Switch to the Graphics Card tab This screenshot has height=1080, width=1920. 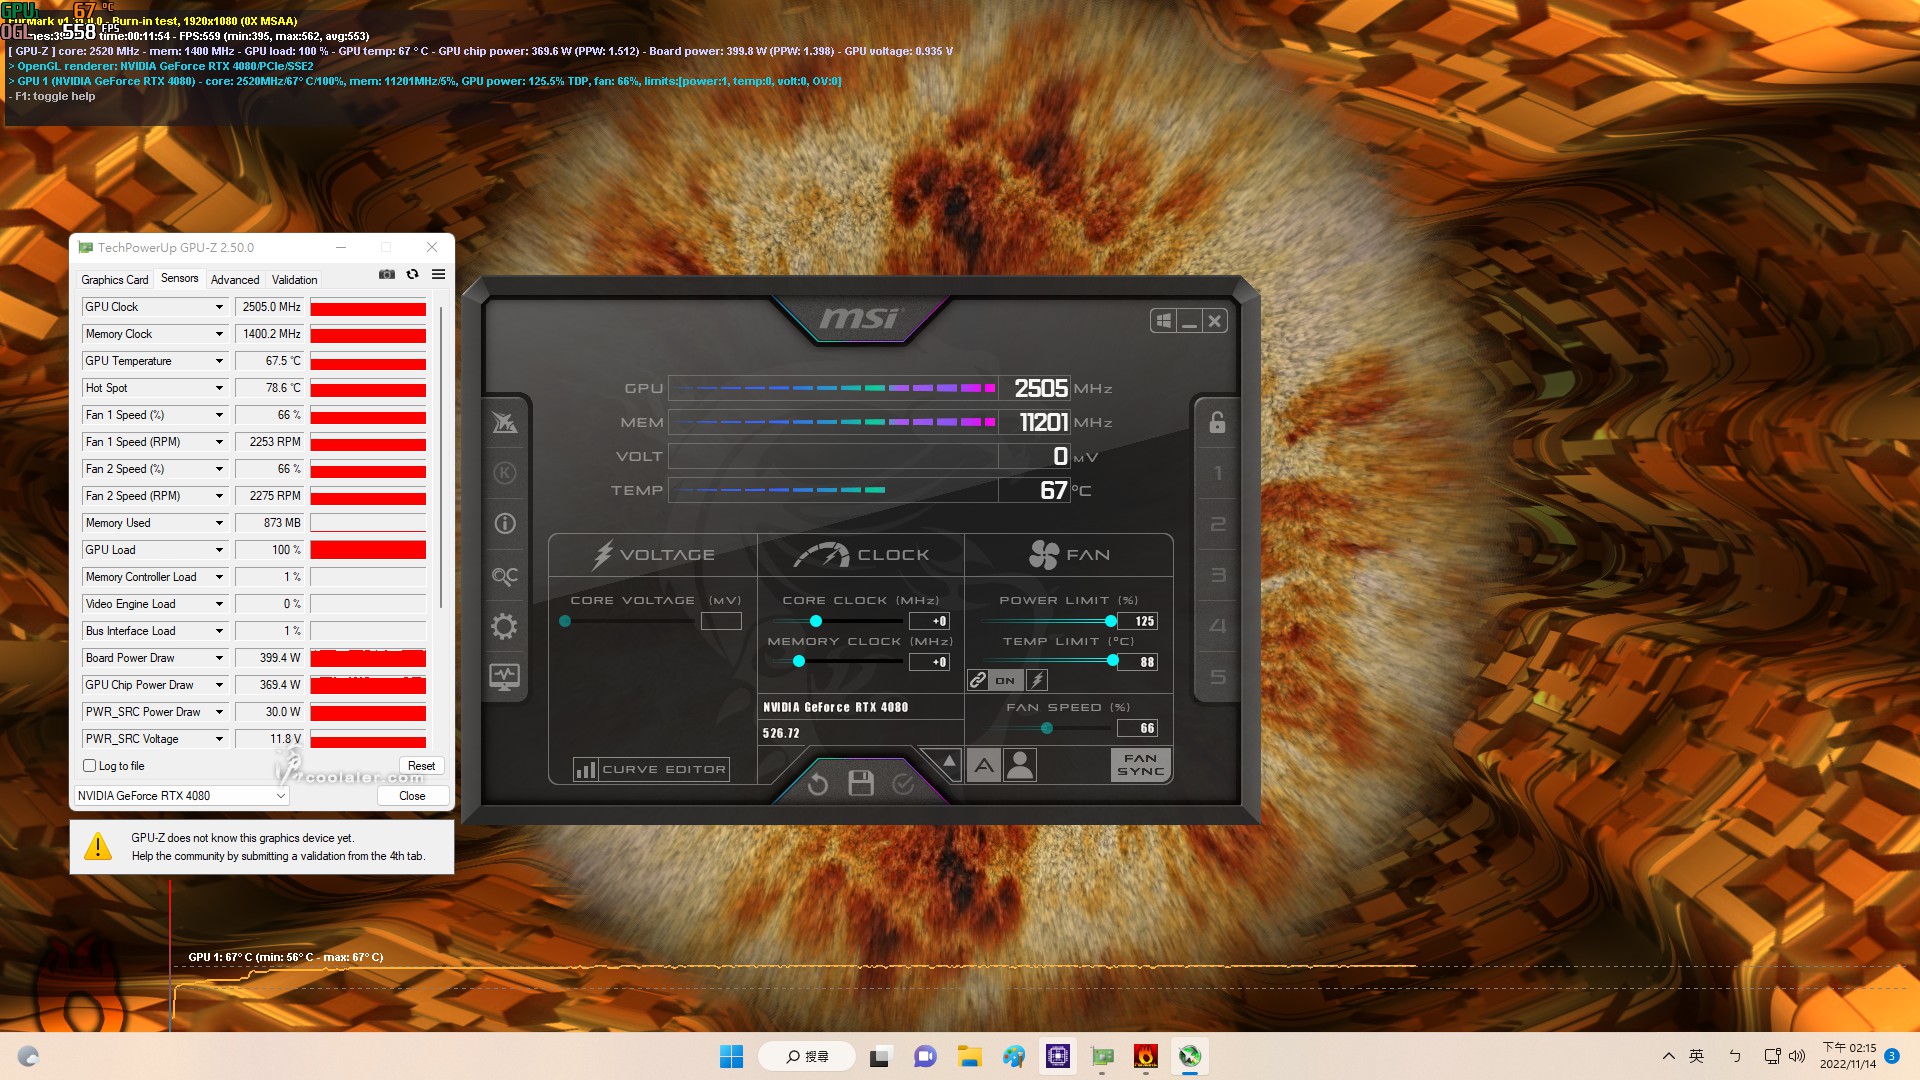pyautogui.click(x=115, y=280)
